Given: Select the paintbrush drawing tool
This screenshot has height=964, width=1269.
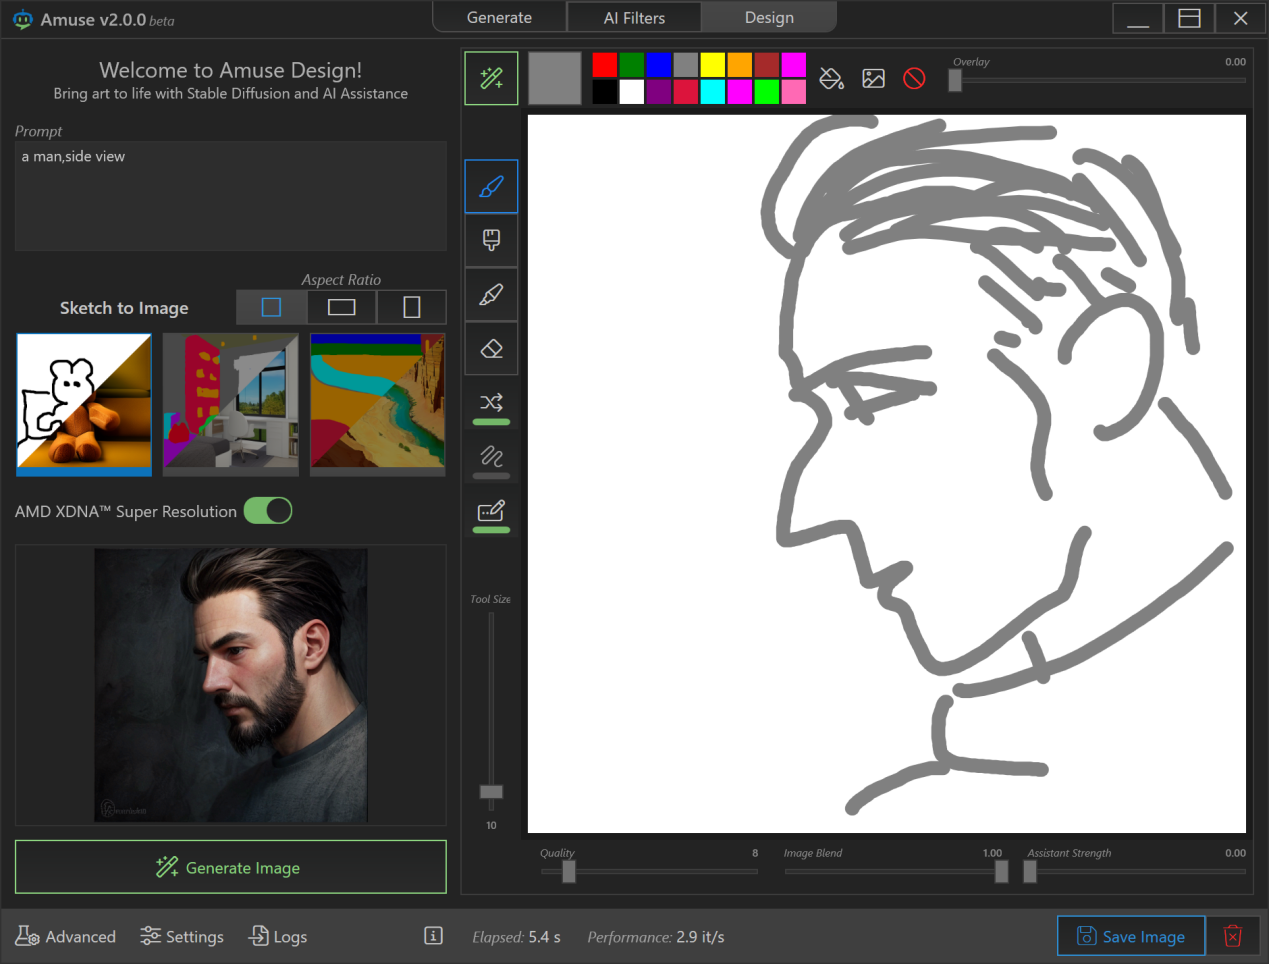Looking at the screenshot, I should (491, 187).
